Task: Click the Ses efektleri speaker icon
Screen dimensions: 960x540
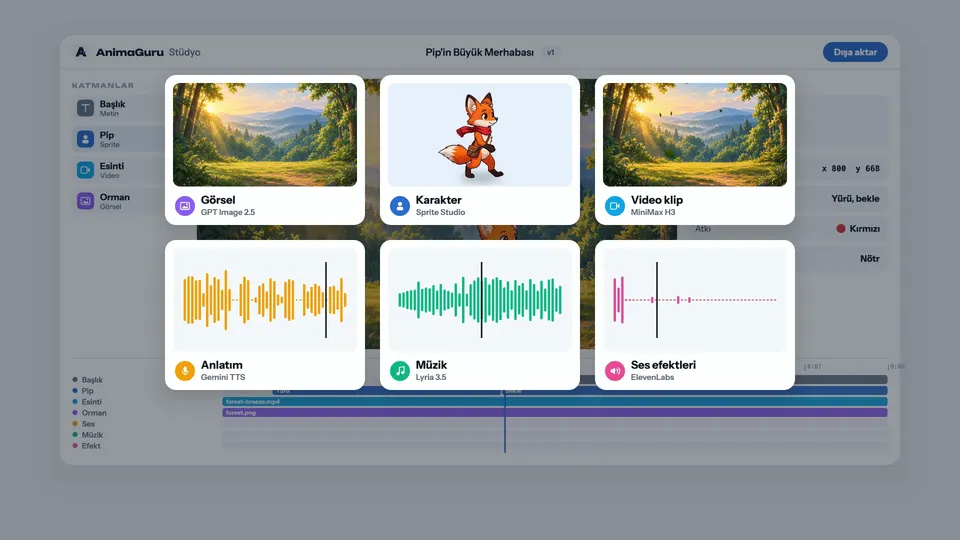Action: 615,370
